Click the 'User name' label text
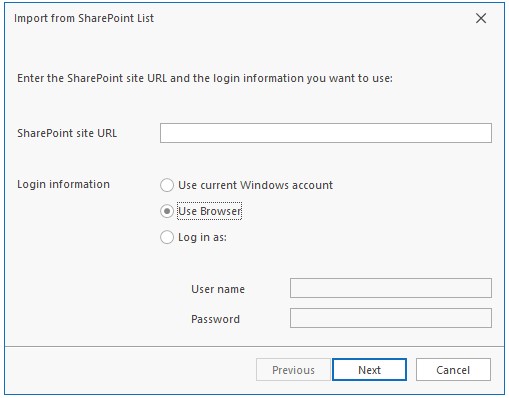Image resolution: width=509 pixels, height=398 pixels. 218,289
